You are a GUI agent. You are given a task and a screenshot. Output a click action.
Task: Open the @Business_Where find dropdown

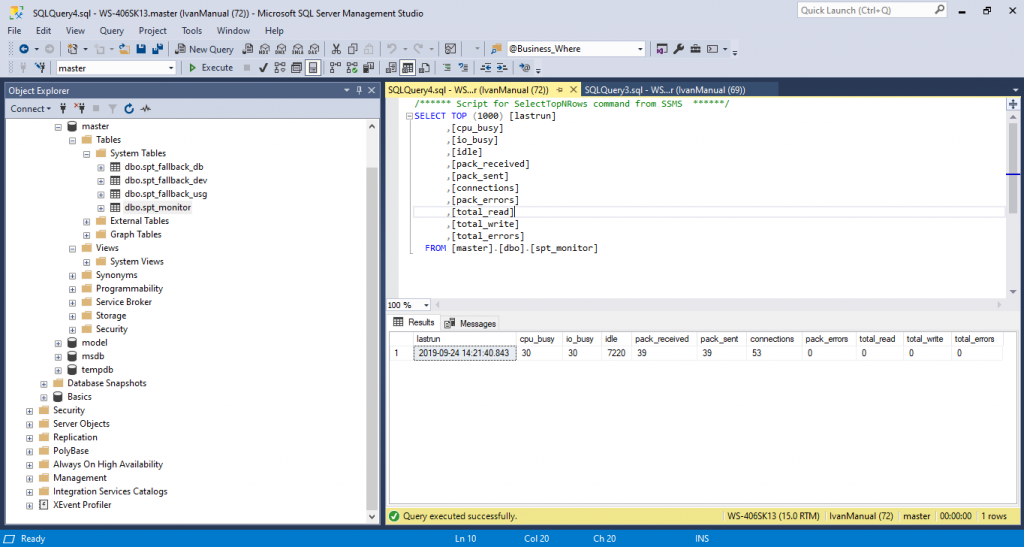tap(639, 49)
